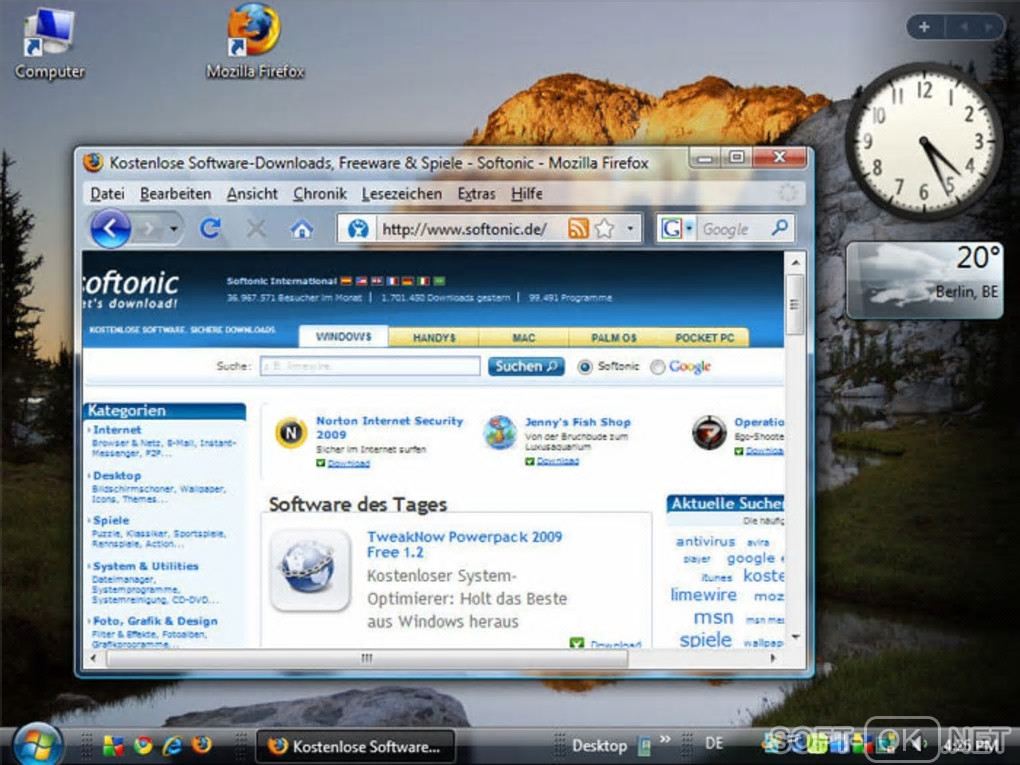This screenshot has height=765, width=1020.
Task: Switch to the MAC tab
Action: 524,338
